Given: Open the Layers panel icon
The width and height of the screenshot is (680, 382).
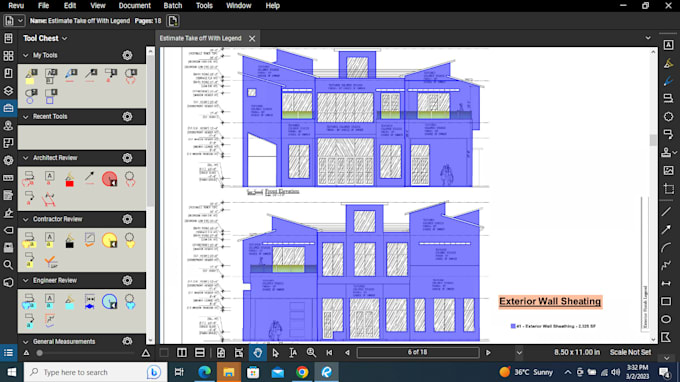Looking at the screenshot, I should pyautogui.click(x=8, y=91).
